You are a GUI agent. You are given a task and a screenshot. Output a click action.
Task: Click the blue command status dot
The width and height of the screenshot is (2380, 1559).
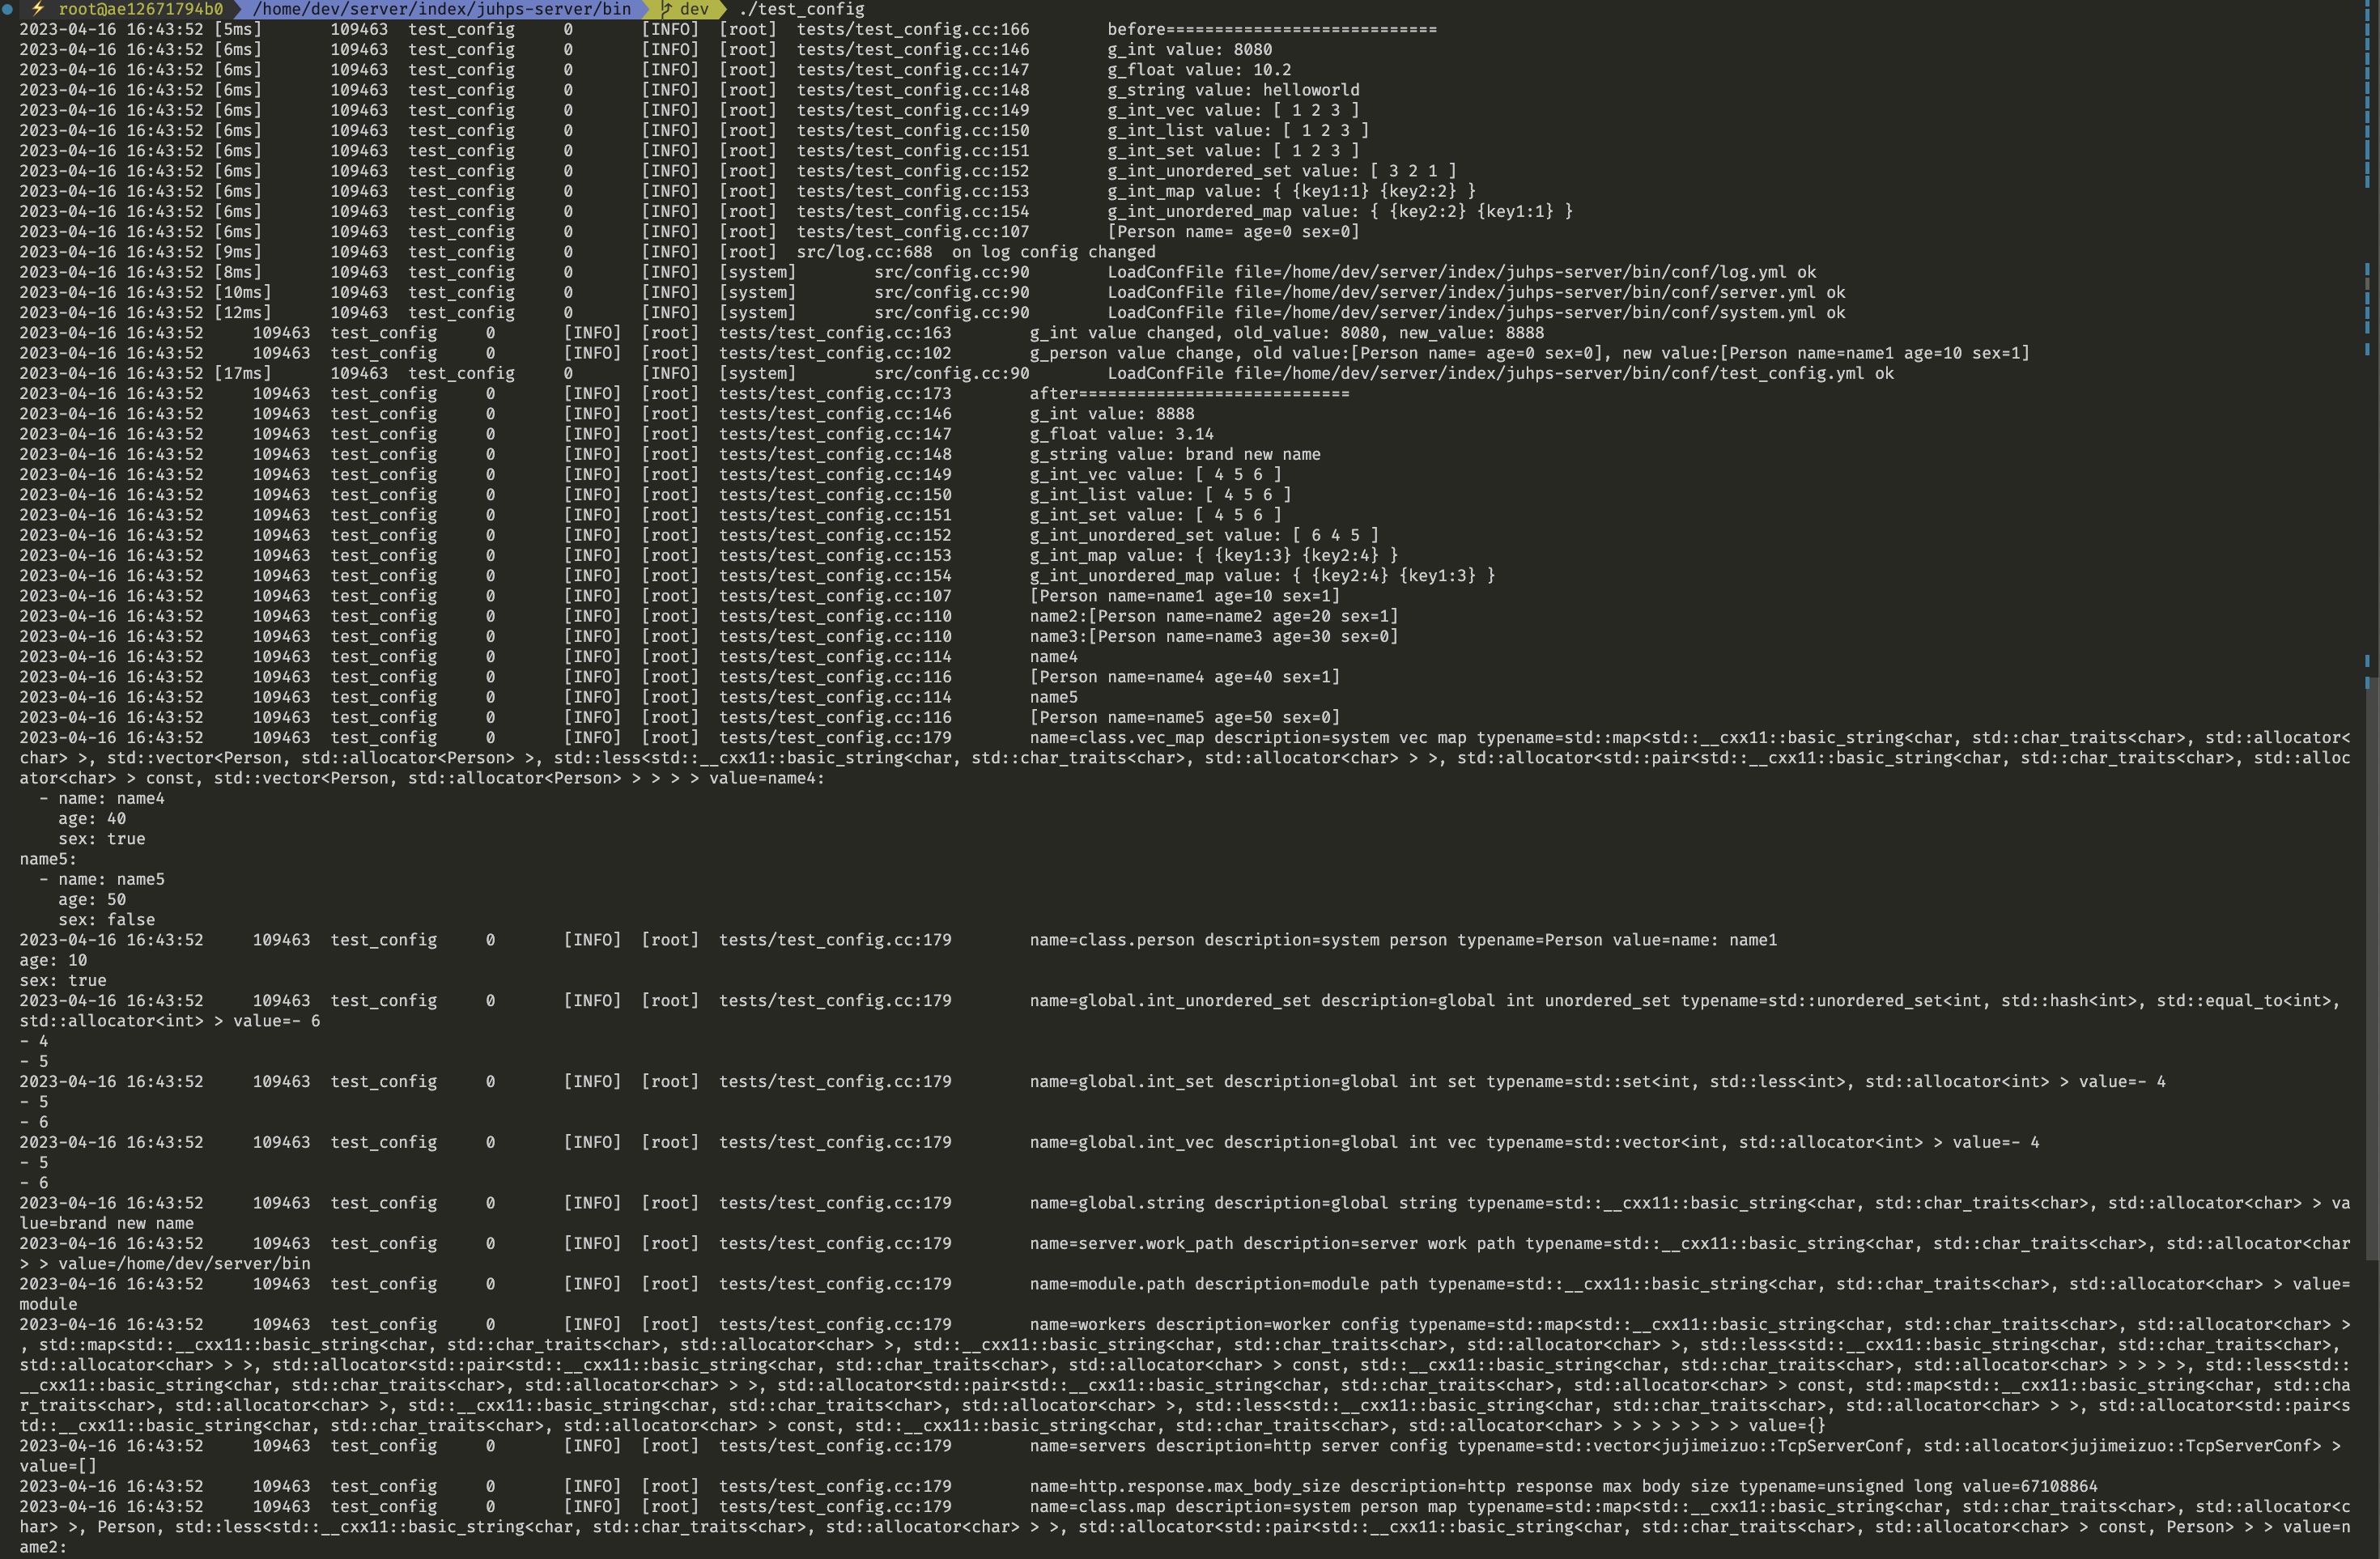[x=8, y=9]
